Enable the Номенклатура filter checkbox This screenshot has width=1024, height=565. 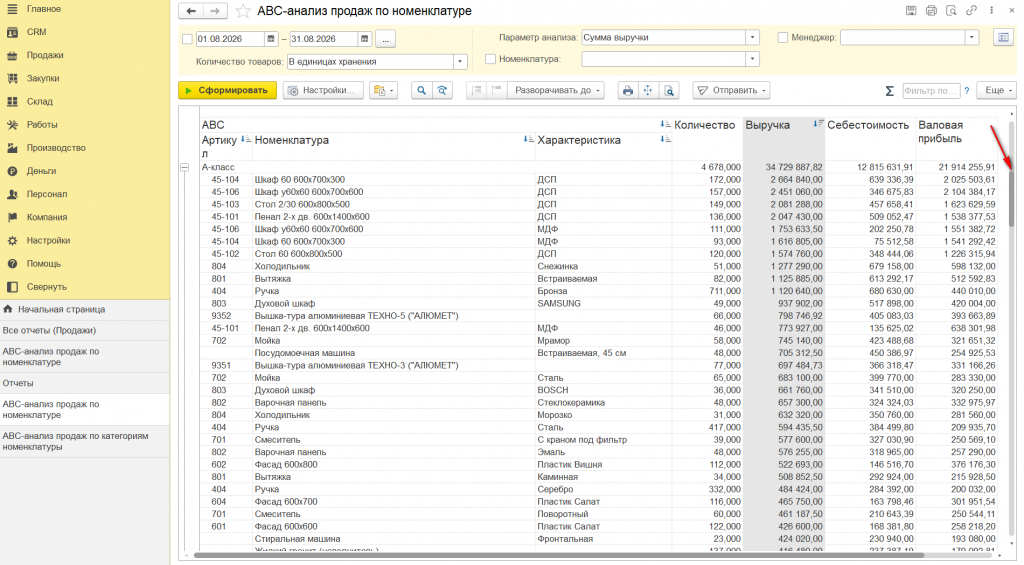coord(490,59)
